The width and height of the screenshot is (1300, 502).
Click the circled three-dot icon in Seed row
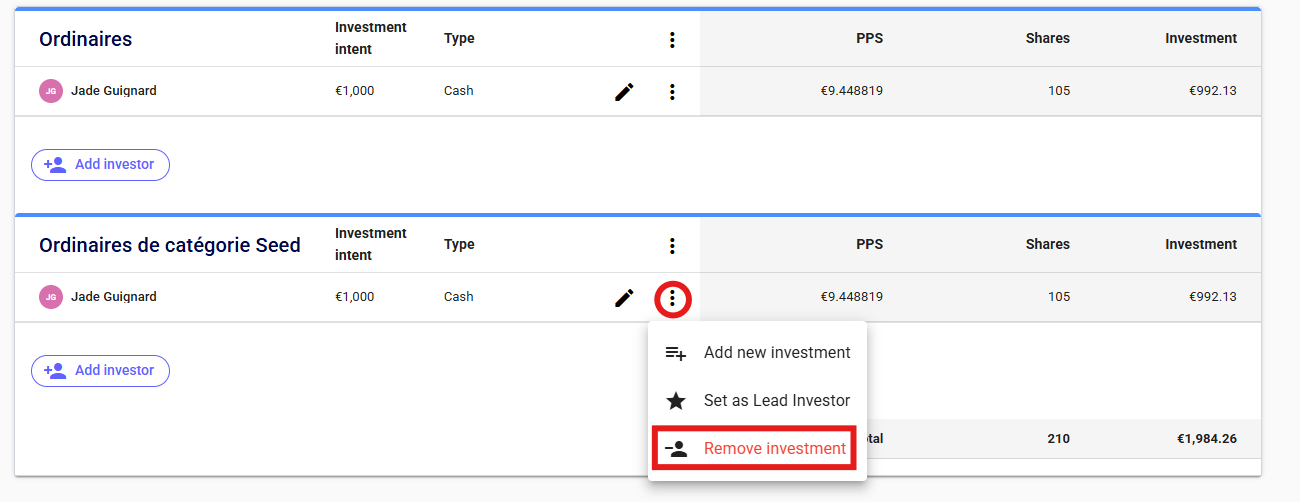click(672, 298)
